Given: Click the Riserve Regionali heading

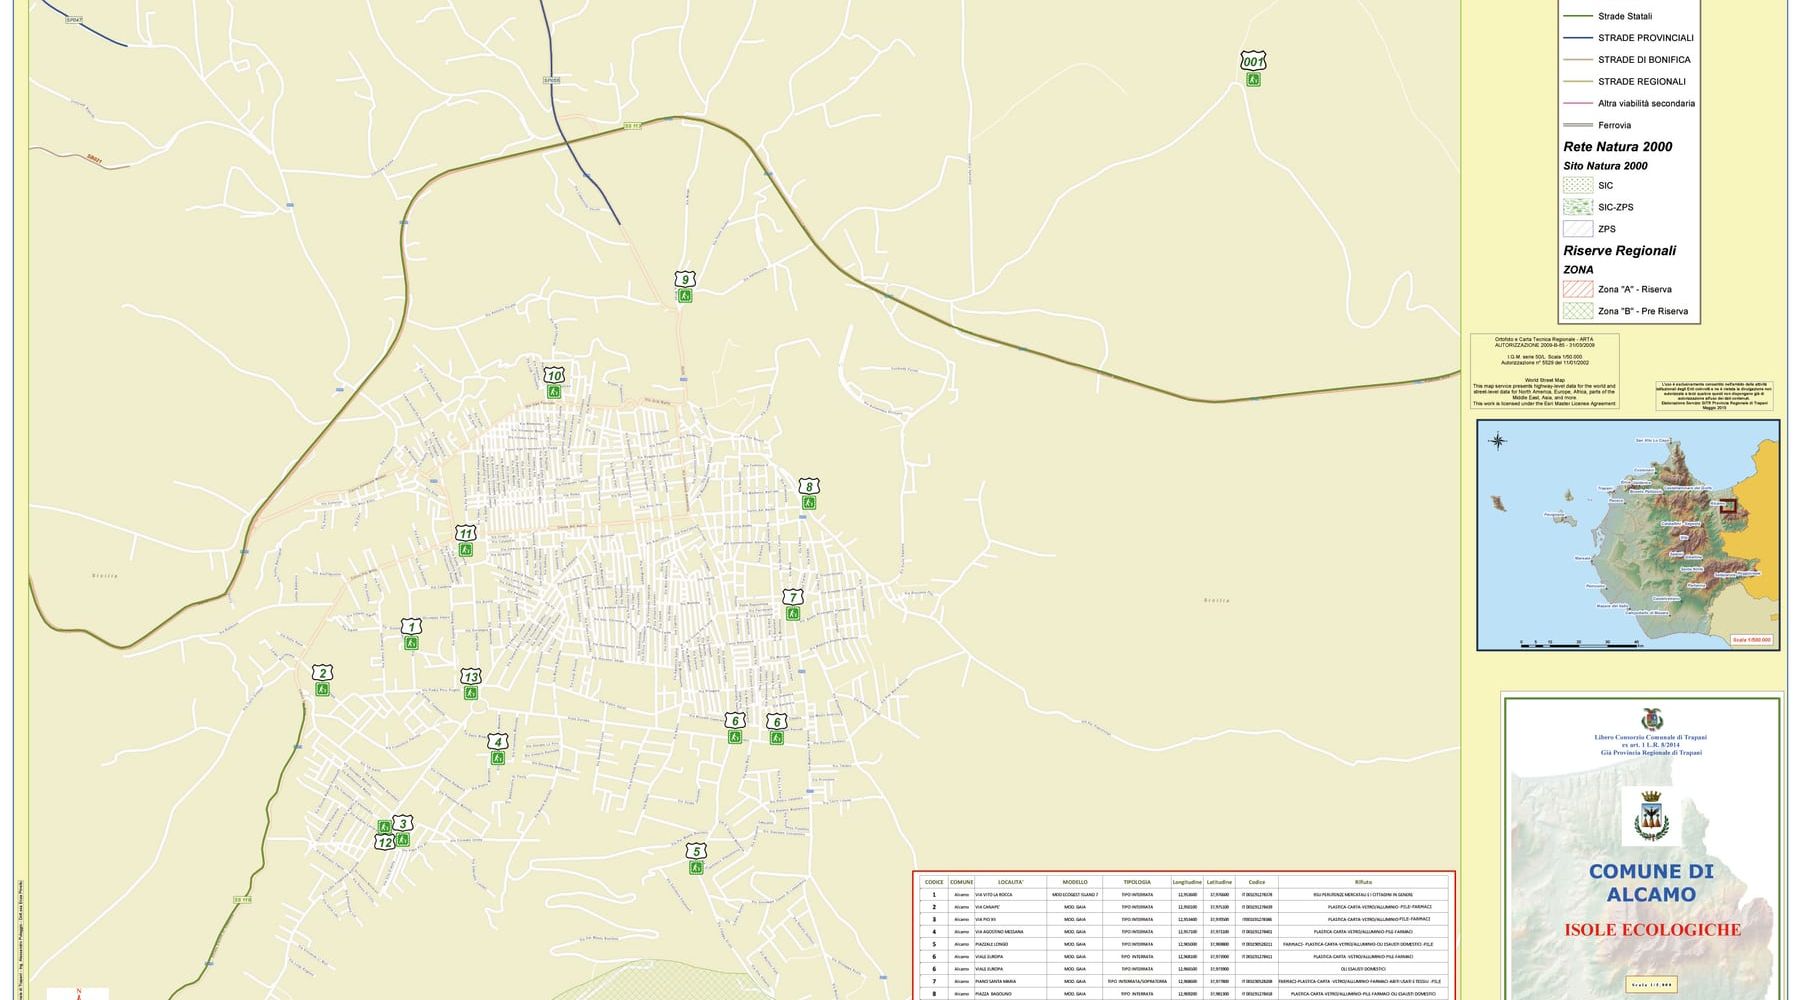Looking at the screenshot, I should (1619, 251).
